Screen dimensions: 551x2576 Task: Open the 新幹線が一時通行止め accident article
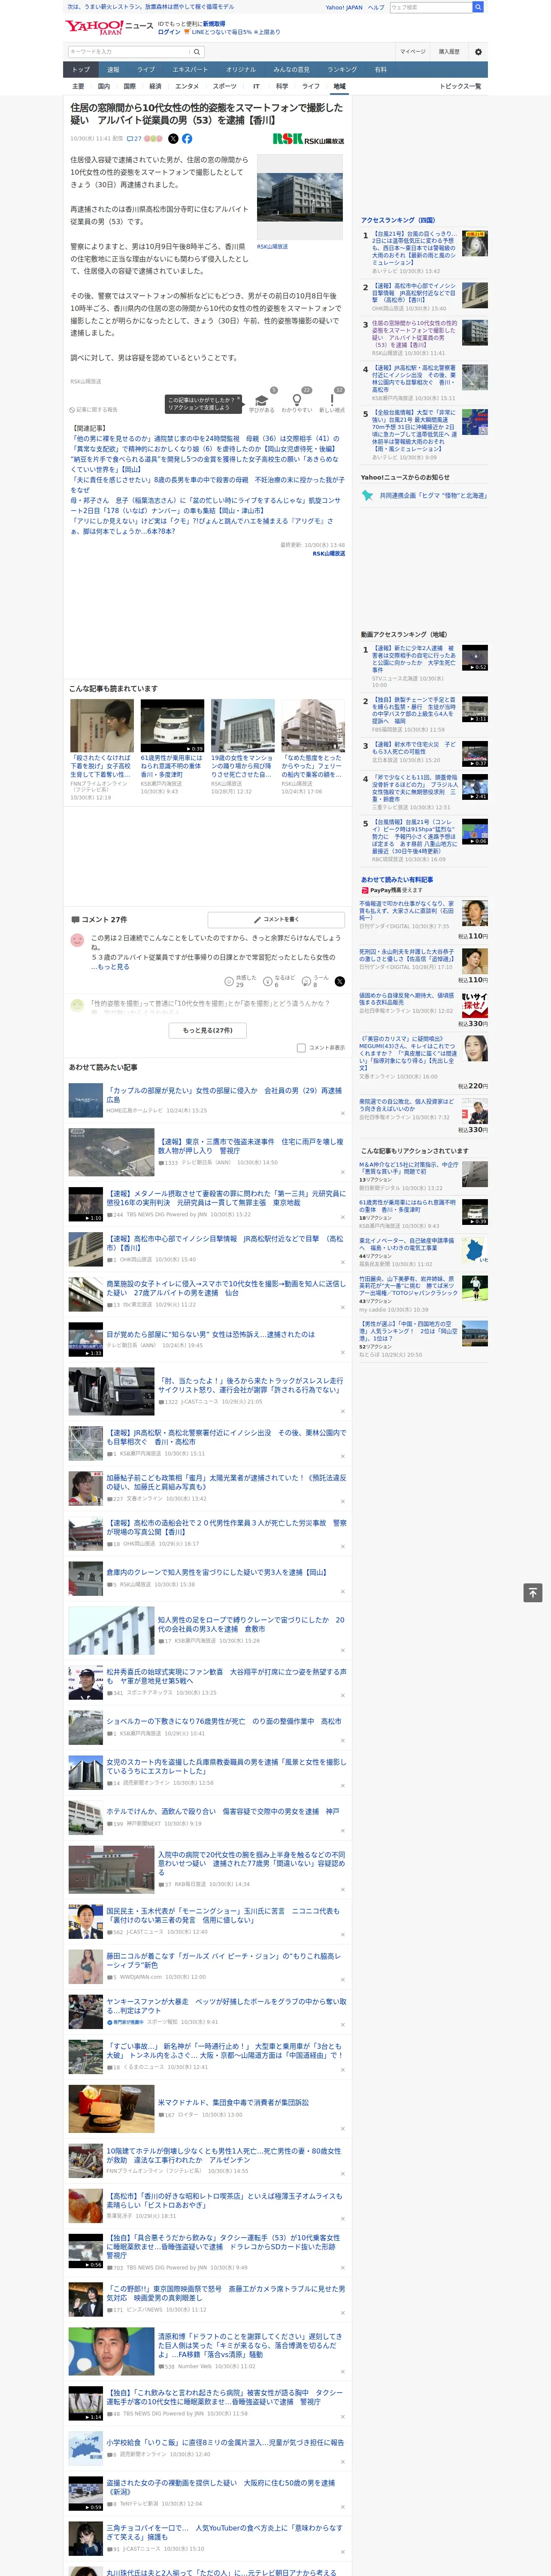click(225, 2050)
